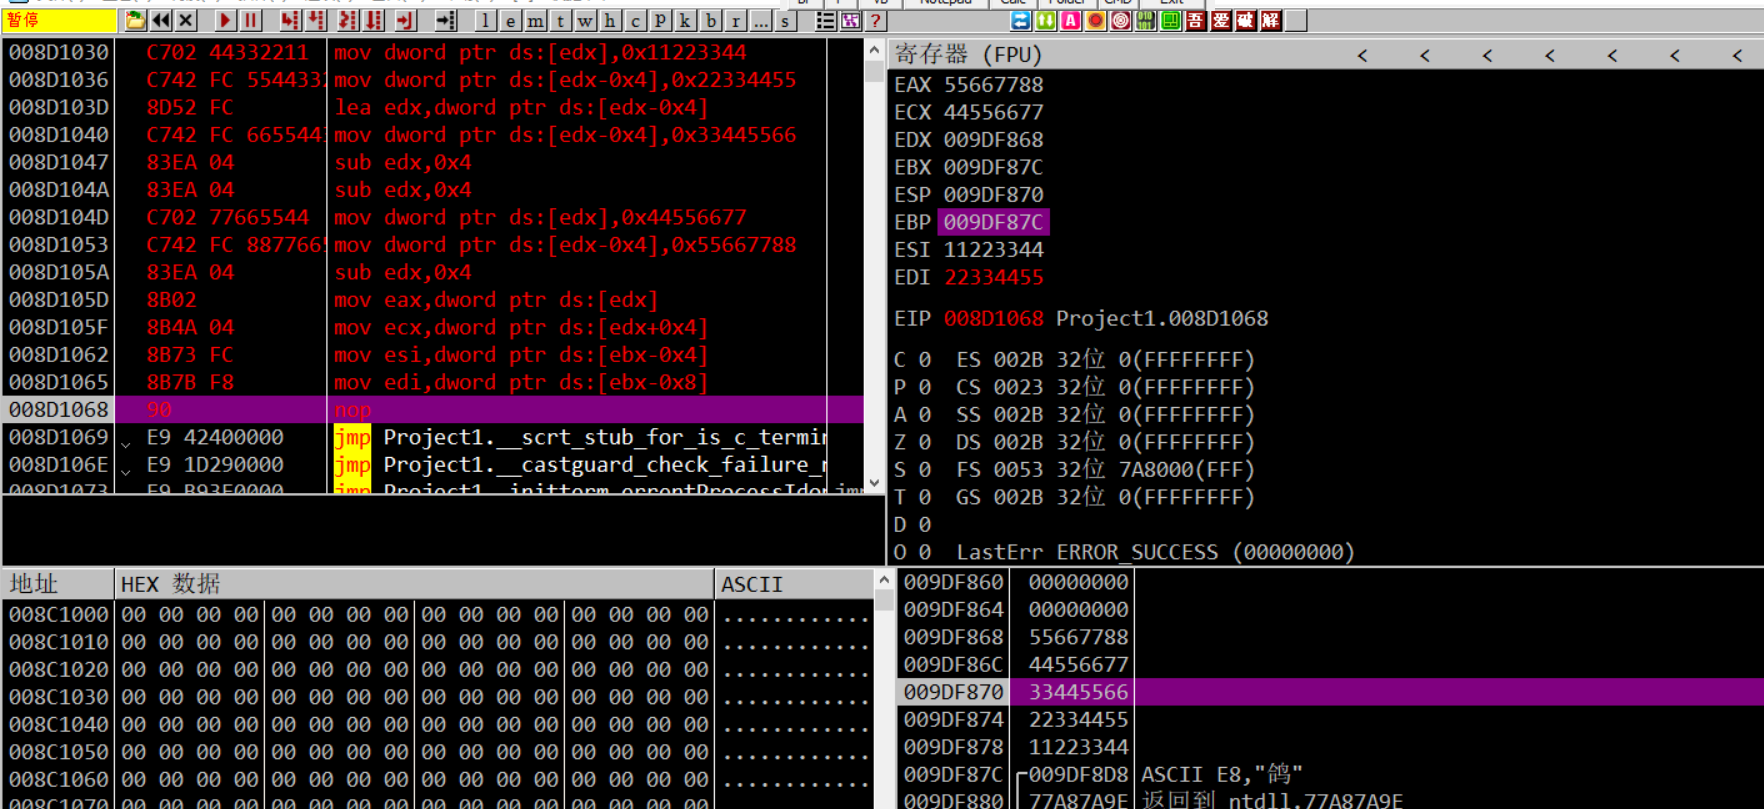Click the dump pane scroll-up arrow
1764x809 pixels.
click(883, 580)
